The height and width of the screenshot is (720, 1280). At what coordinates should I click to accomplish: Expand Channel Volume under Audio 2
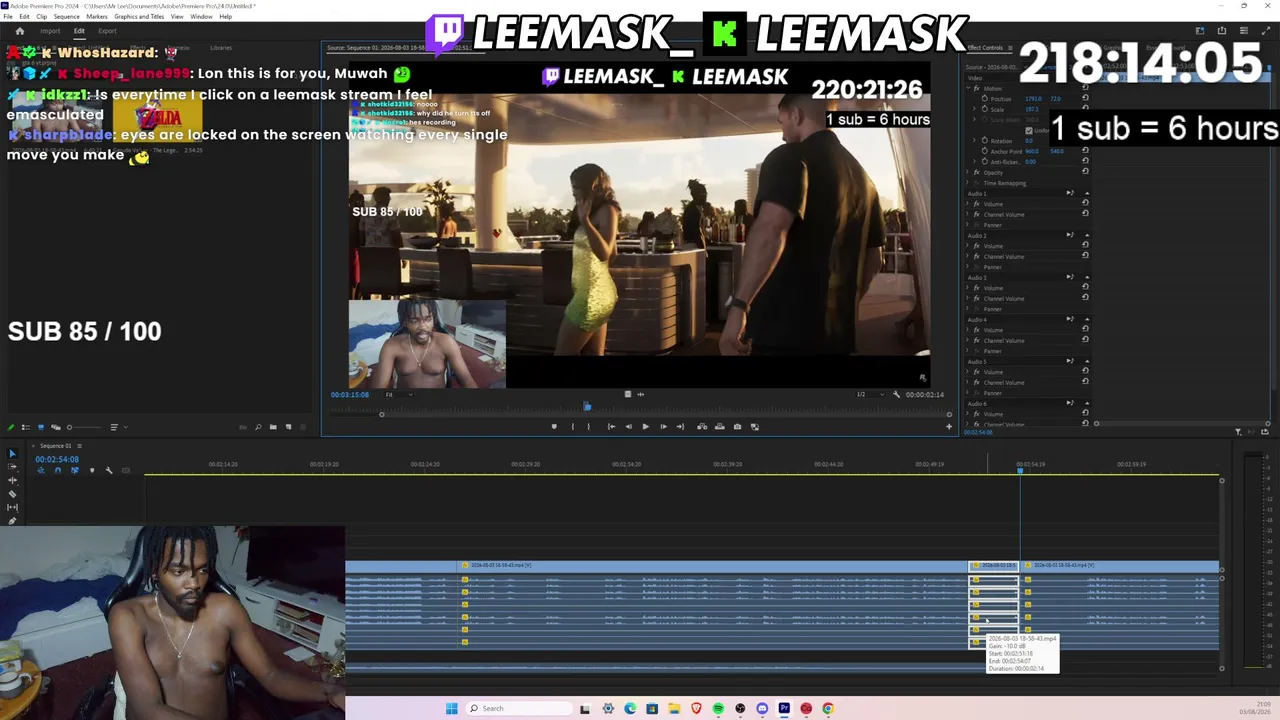pyautogui.click(x=968, y=257)
